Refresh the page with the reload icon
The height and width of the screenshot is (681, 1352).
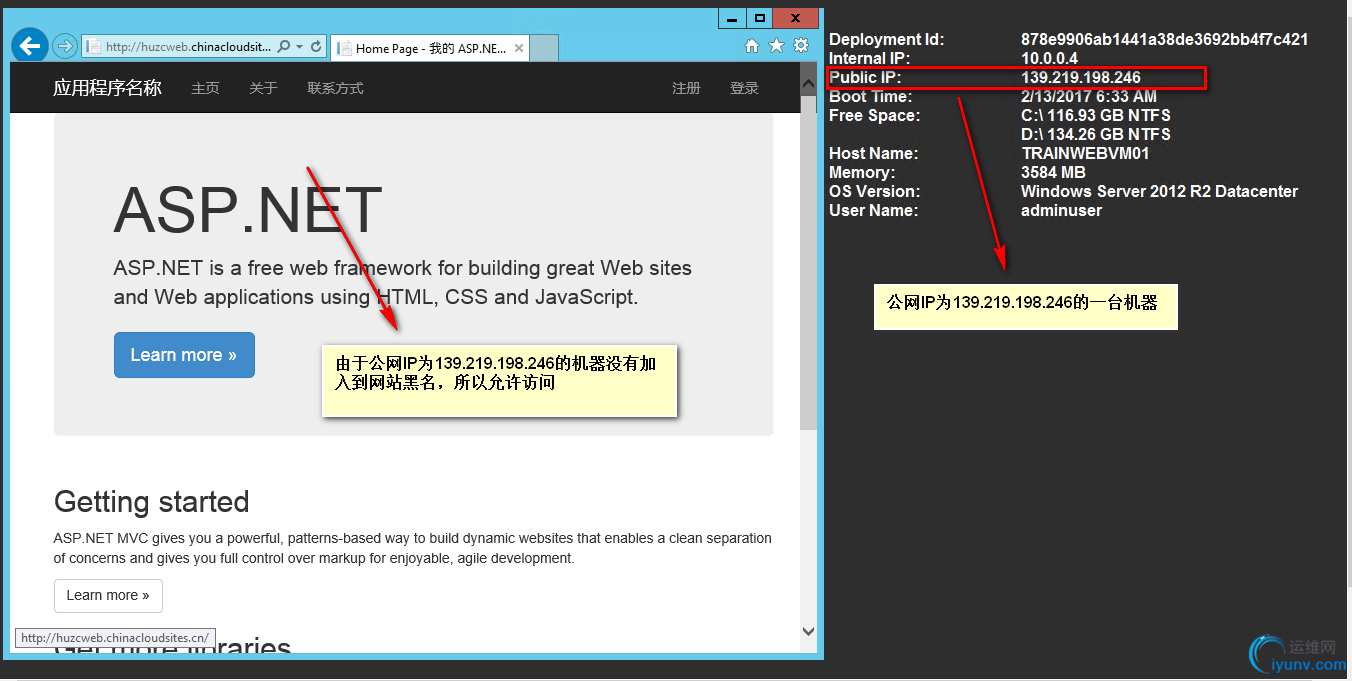click(316, 46)
